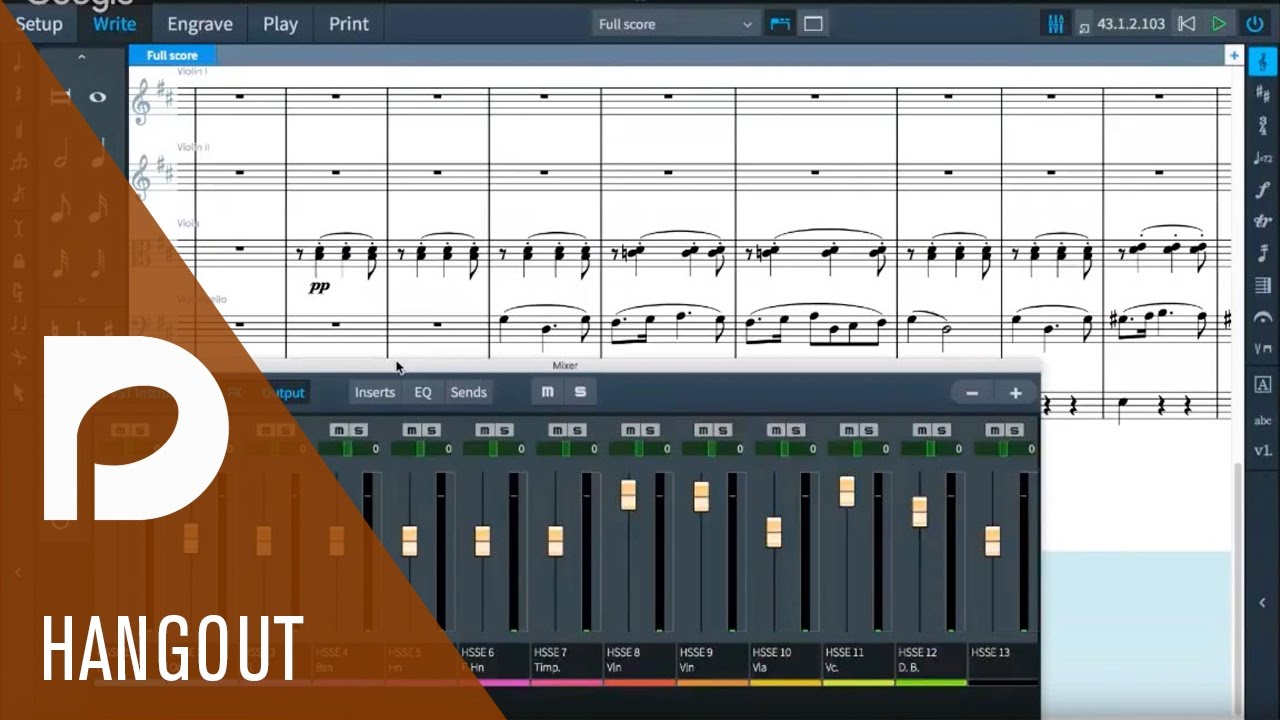Open the Rehearsal Marks panel (boxed A)
1280x720 pixels.
[1263, 385]
